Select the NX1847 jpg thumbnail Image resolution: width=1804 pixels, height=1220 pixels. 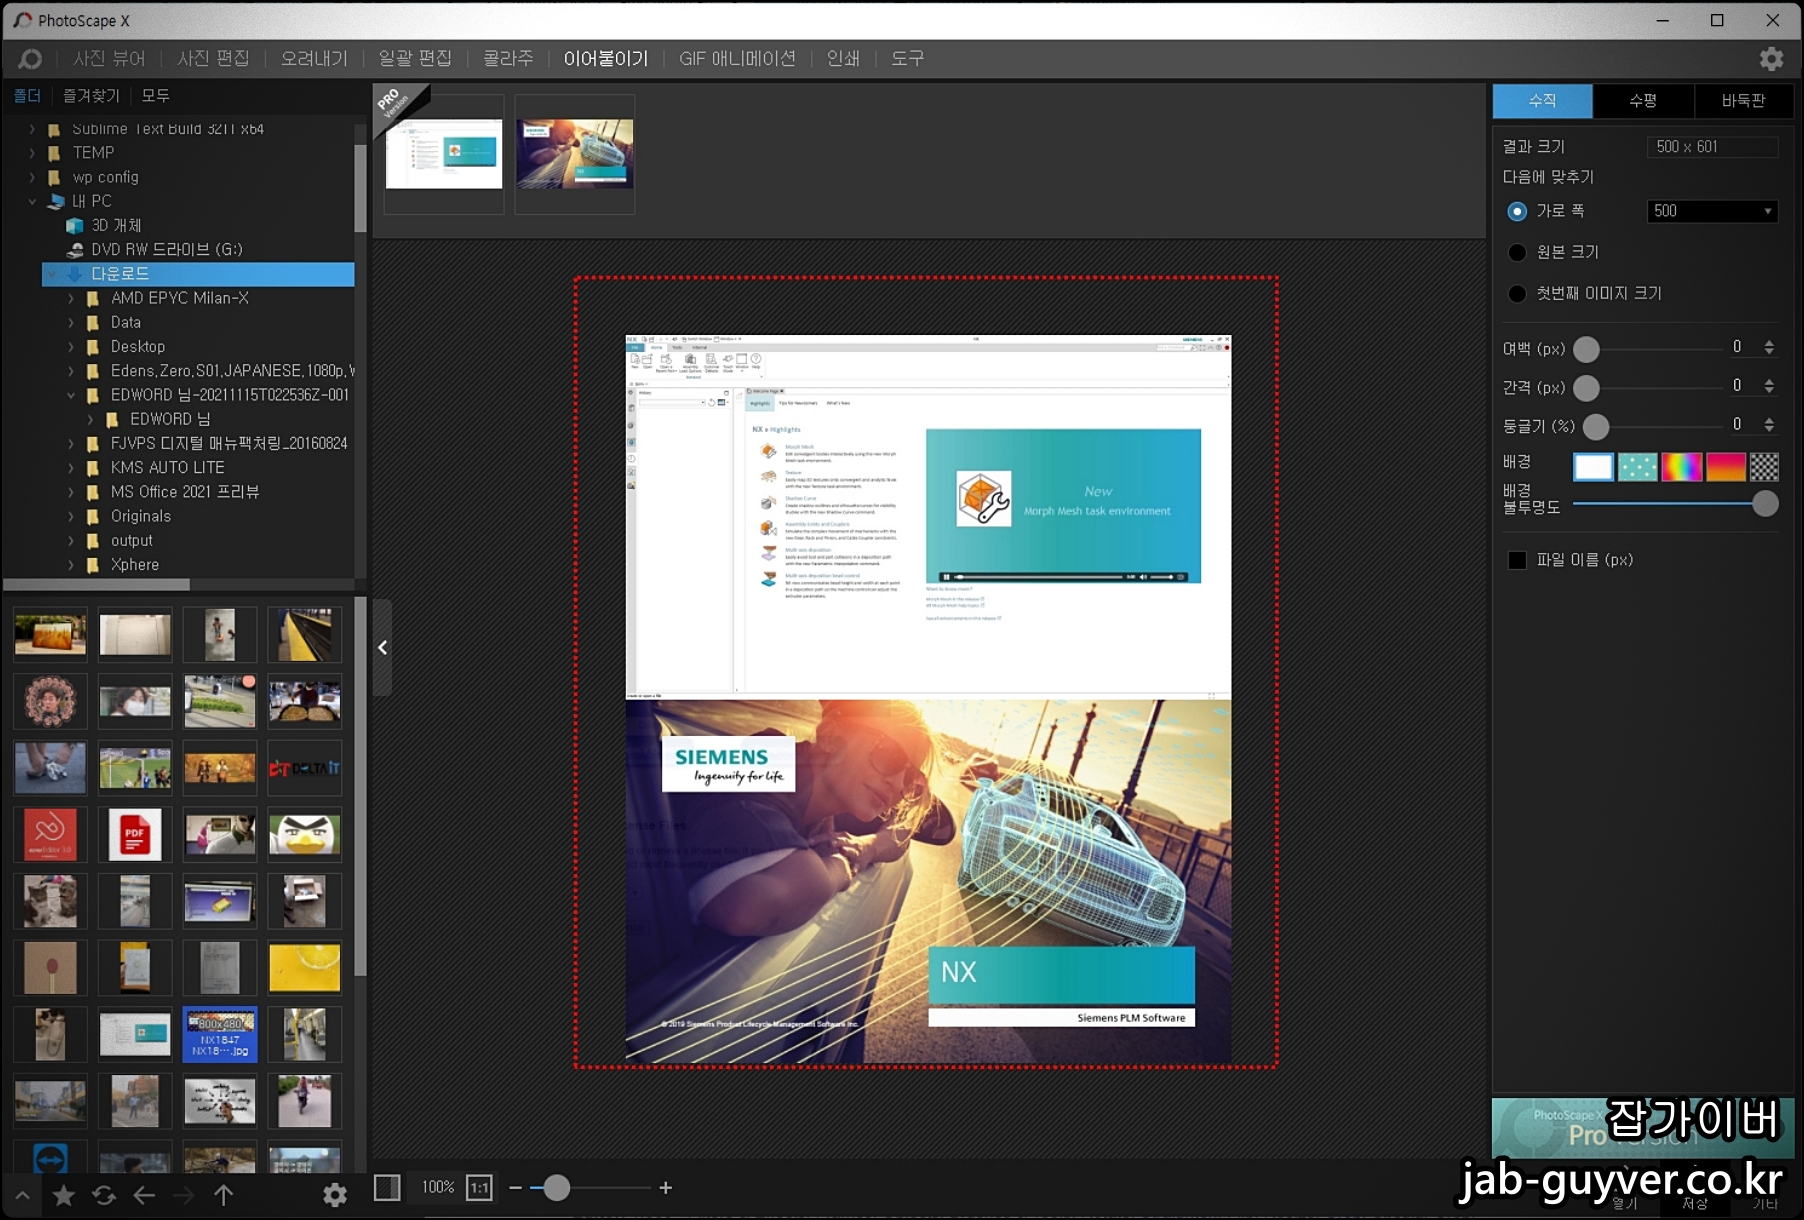220,1034
